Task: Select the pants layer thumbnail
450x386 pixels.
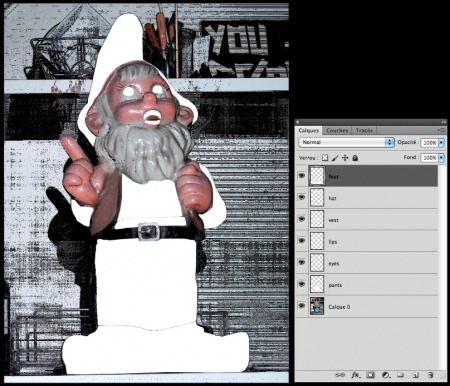Action: [x=317, y=284]
